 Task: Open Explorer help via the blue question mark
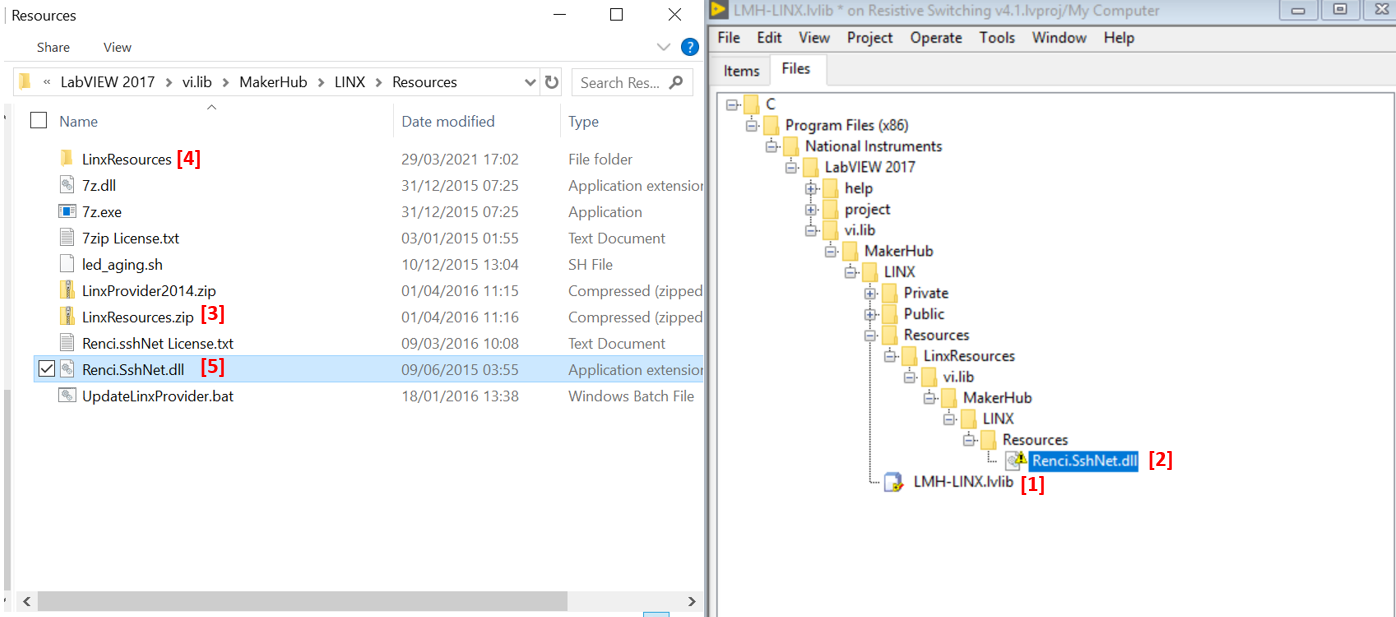689,47
